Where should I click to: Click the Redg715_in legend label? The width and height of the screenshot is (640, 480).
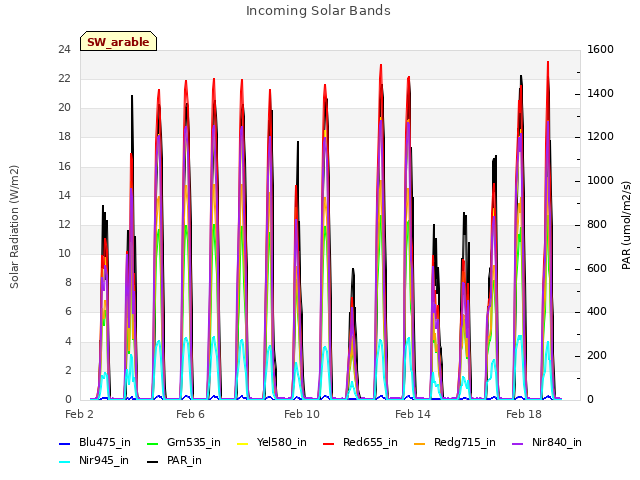coord(464,442)
